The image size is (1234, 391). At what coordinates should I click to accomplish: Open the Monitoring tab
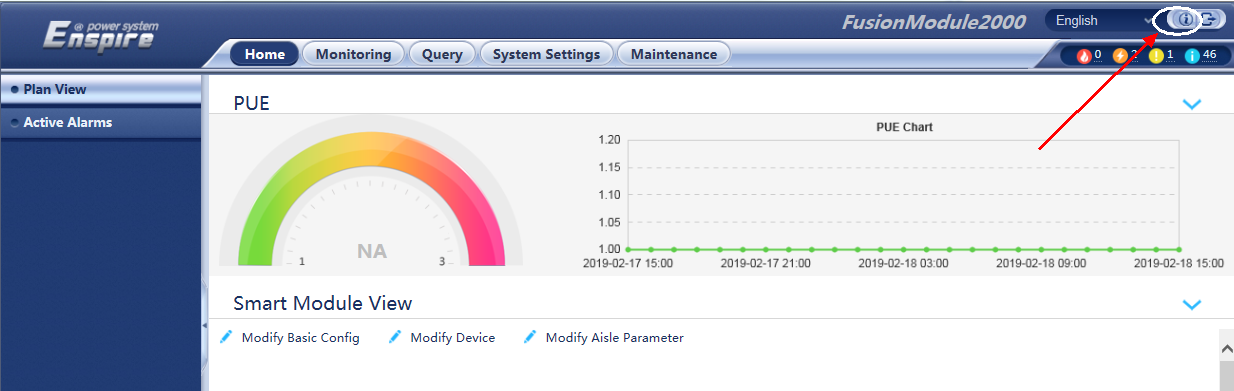(x=353, y=54)
